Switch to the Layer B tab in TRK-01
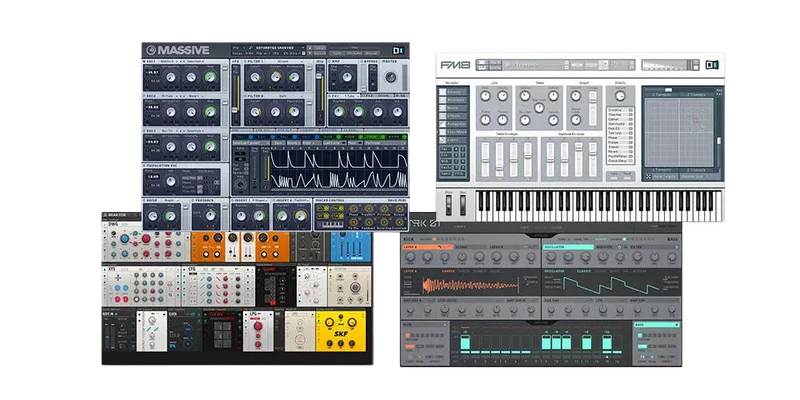800x400 pixels. tap(514, 247)
